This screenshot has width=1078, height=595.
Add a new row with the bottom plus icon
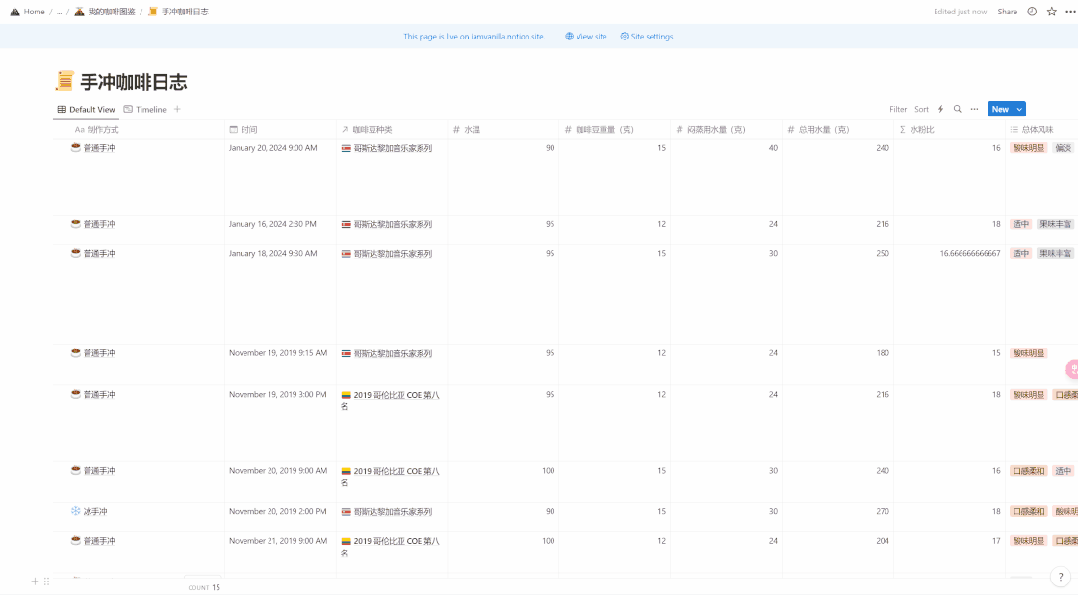pyautogui.click(x=35, y=581)
